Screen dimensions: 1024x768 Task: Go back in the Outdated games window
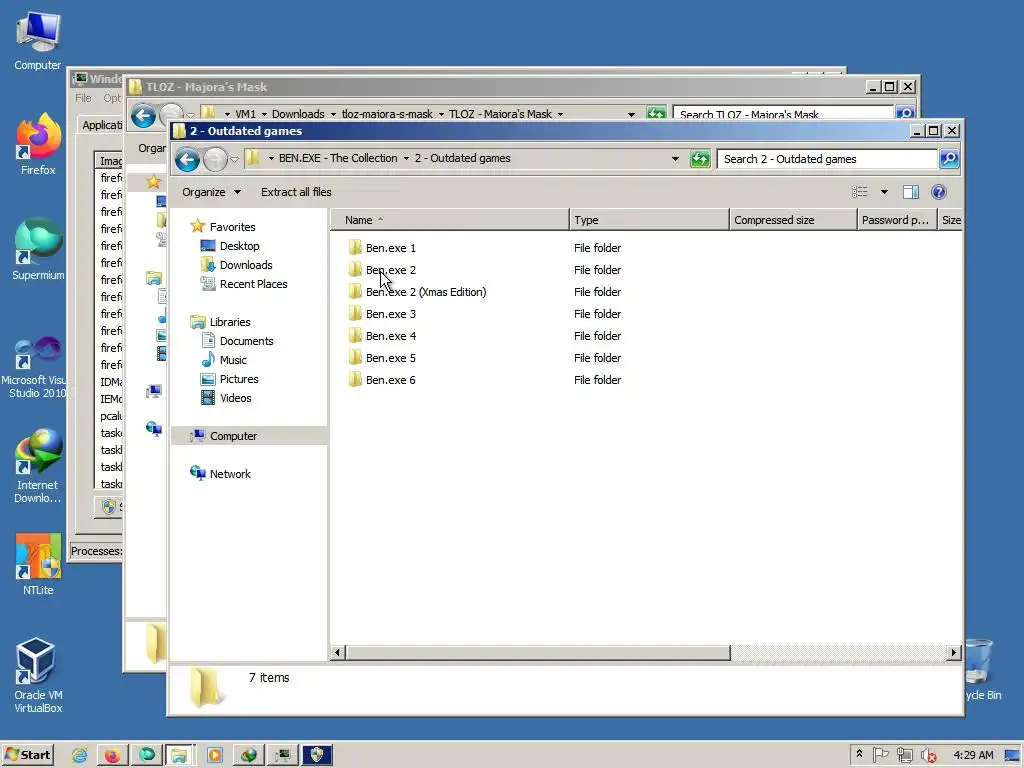(x=187, y=159)
